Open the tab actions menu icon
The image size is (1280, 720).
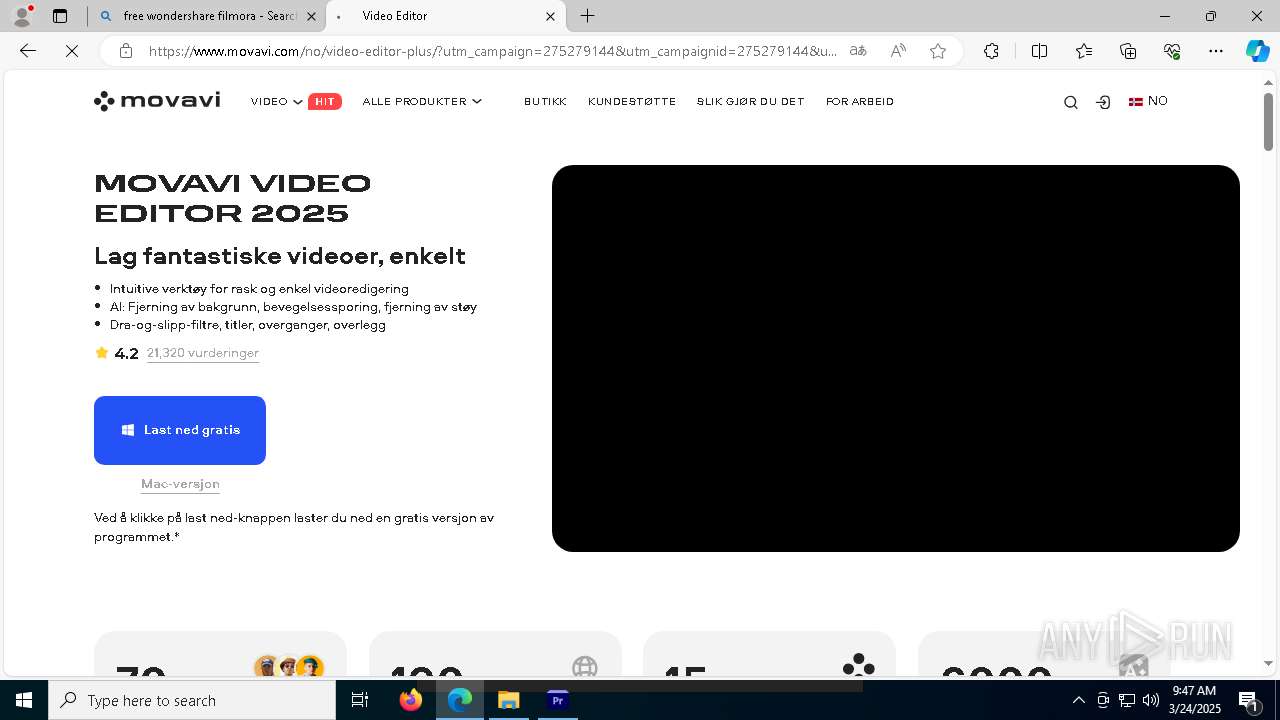(x=60, y=16)
